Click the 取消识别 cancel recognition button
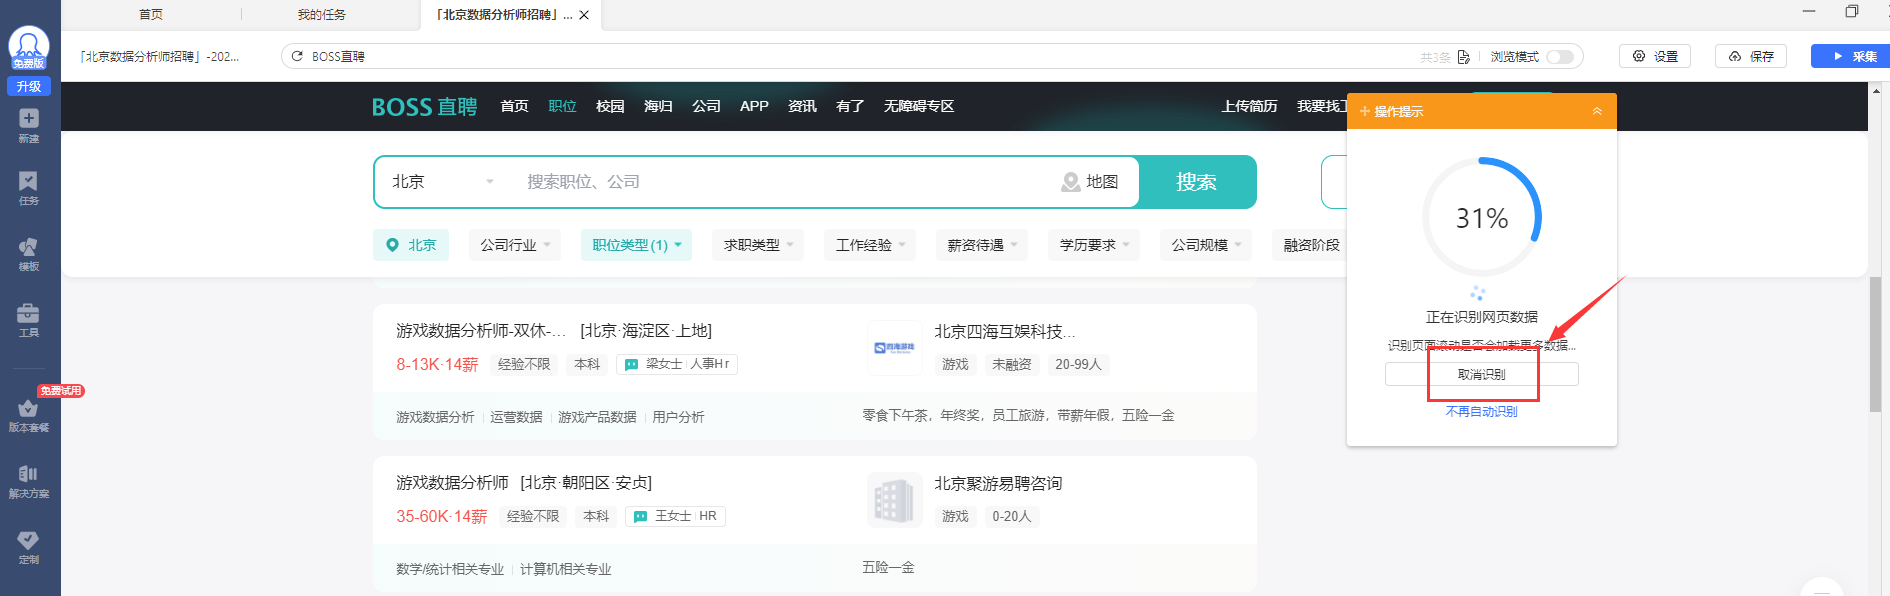 pos(1482,374)
